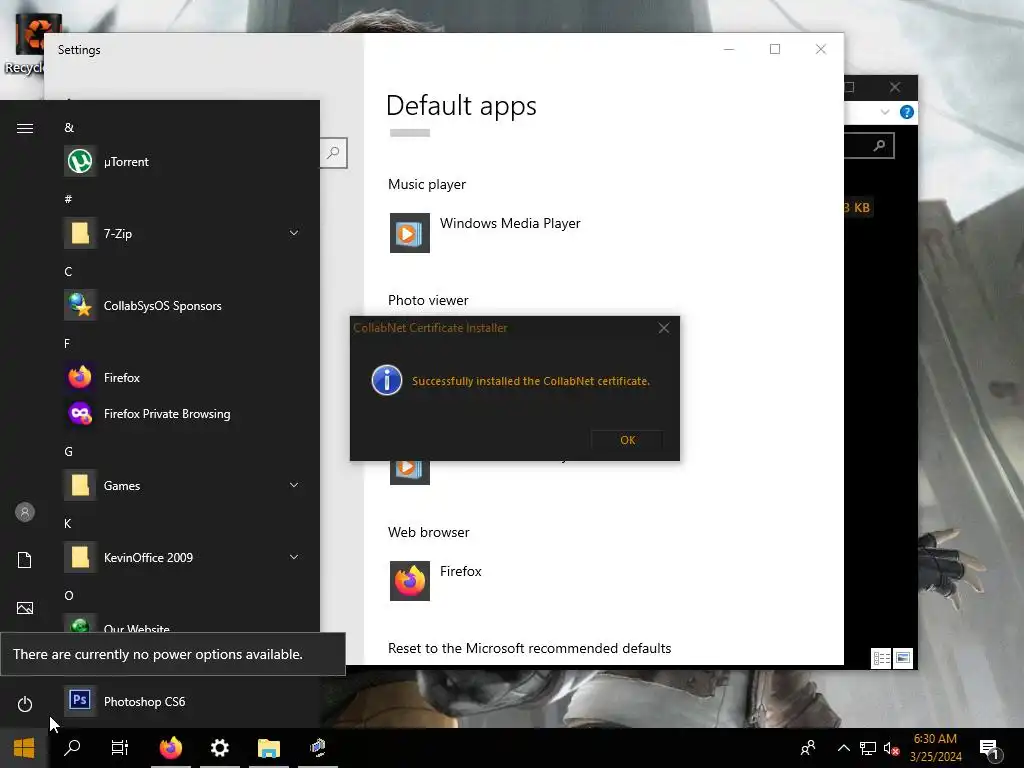Open the user account icon
The width and height of the screenshot is (1024, 768).
coord(25,512)
